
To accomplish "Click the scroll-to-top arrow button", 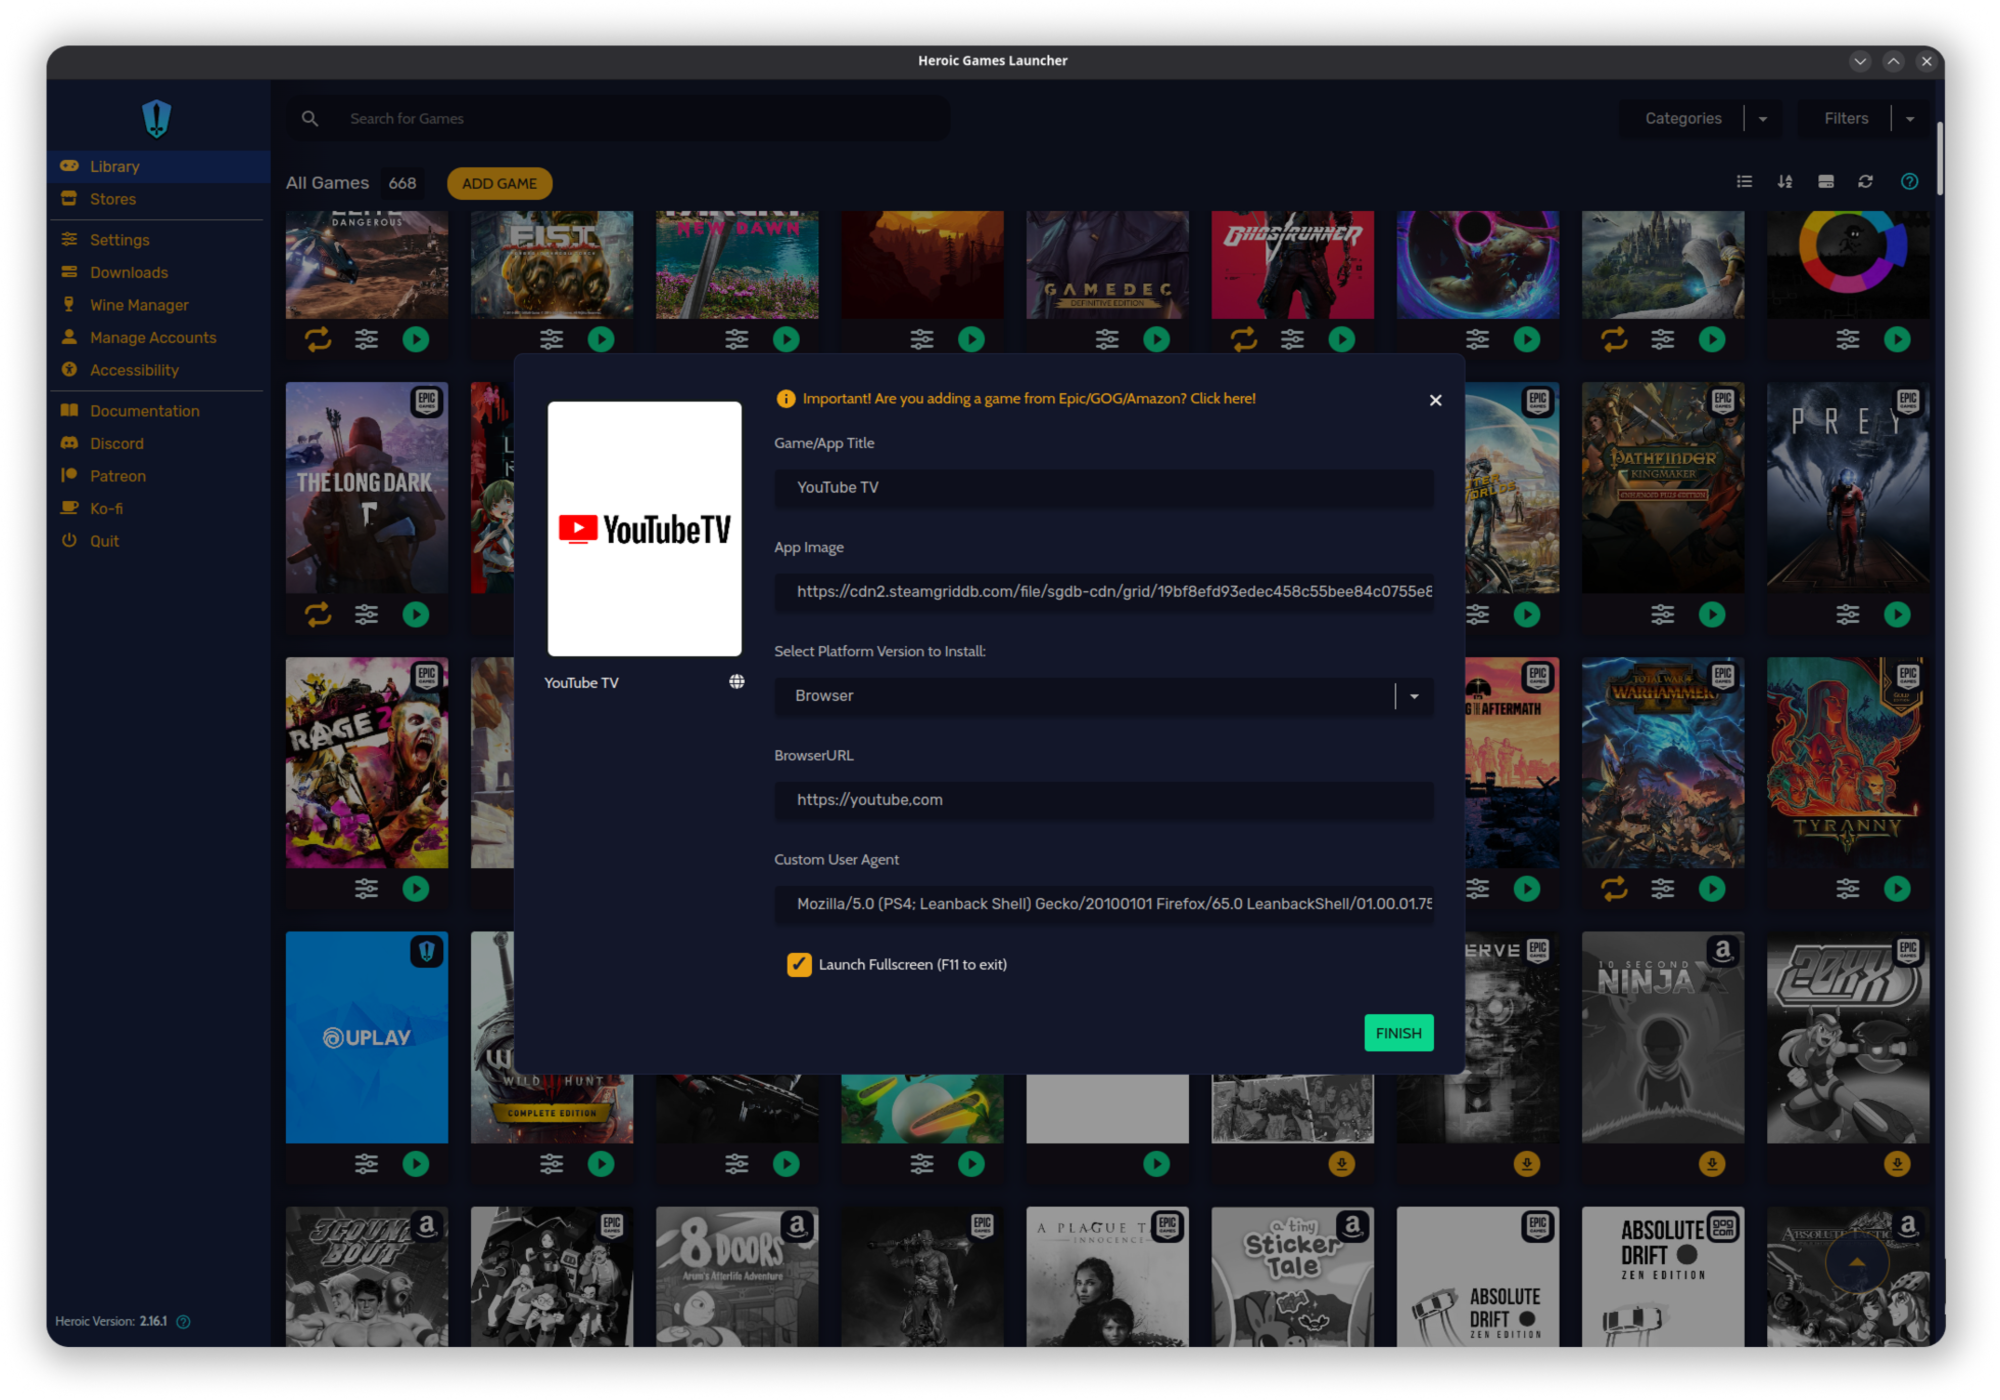I will (1857, 1262).
